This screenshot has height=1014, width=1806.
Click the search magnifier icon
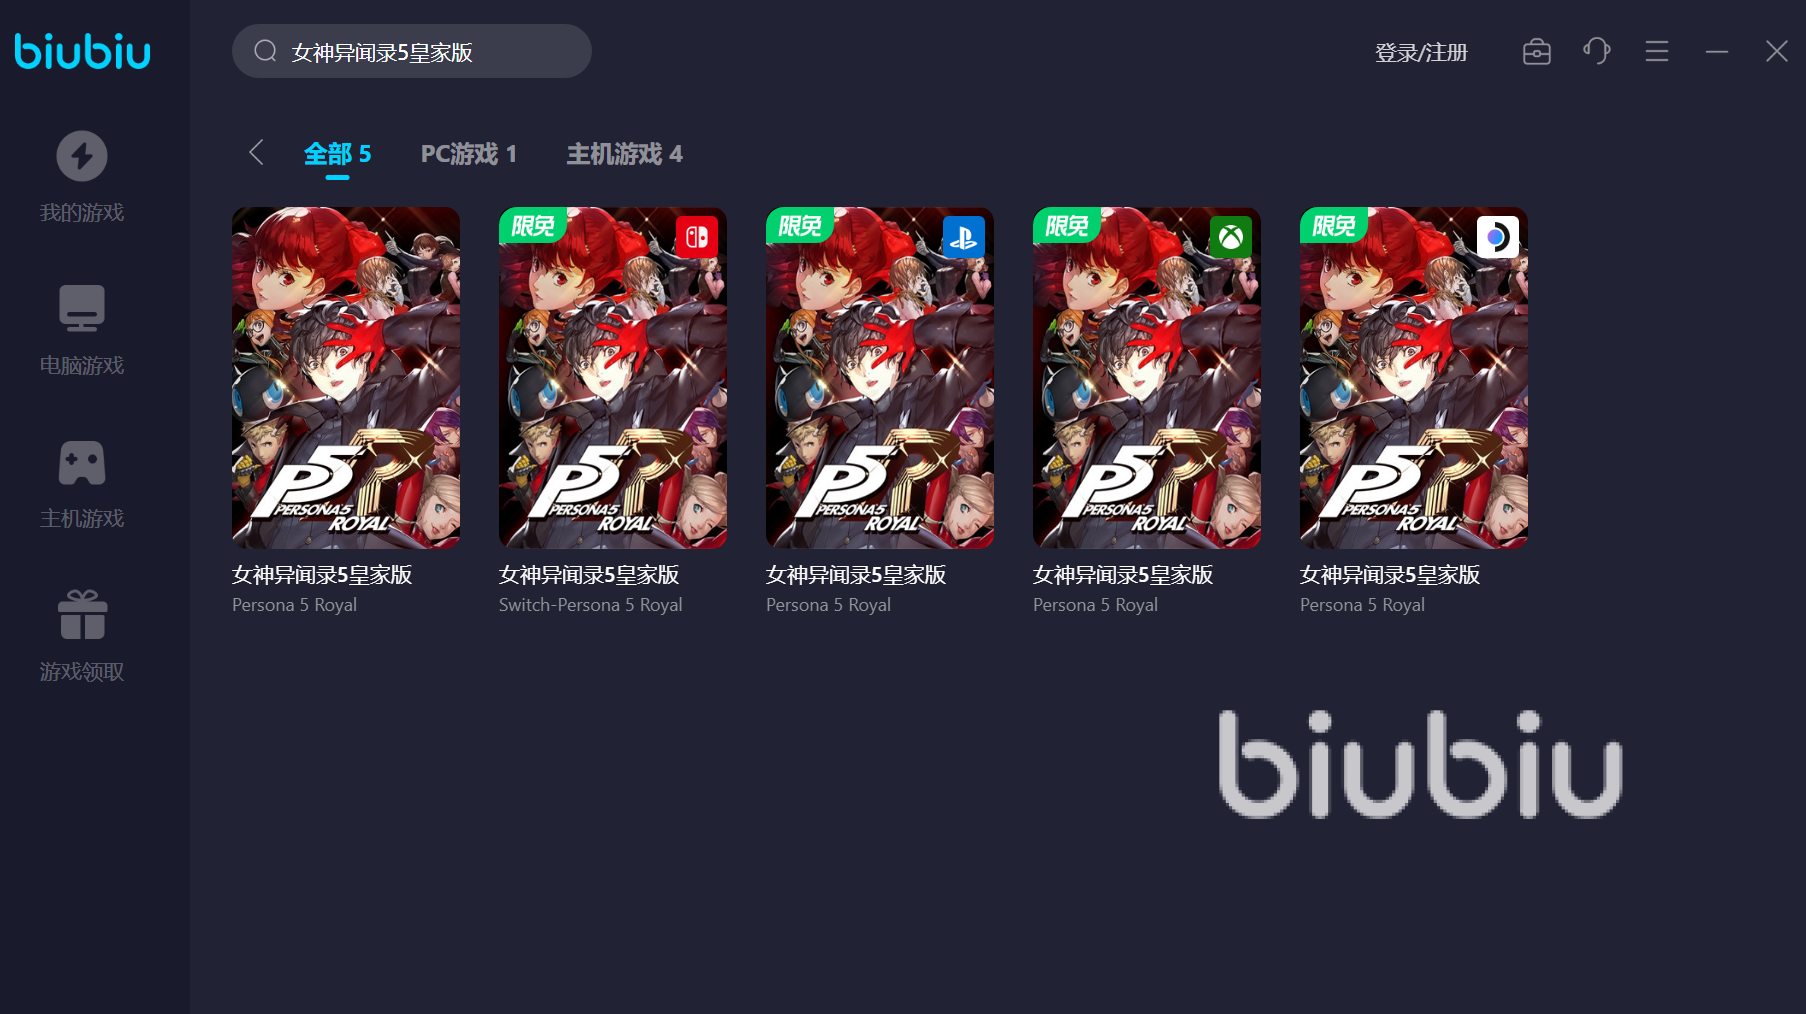[x=265, y=51]
